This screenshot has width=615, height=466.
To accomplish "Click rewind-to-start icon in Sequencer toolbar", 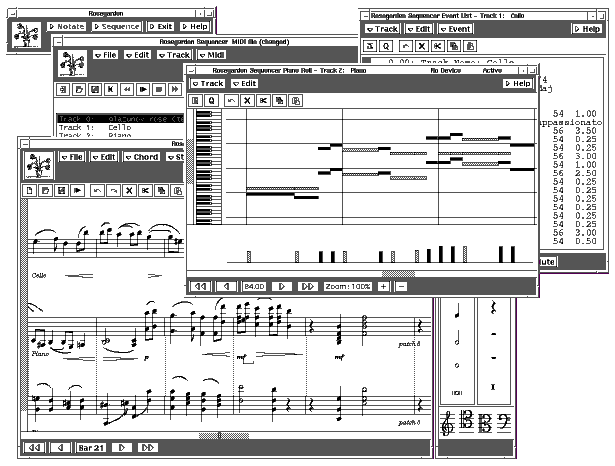I will [x=111, y=89].
